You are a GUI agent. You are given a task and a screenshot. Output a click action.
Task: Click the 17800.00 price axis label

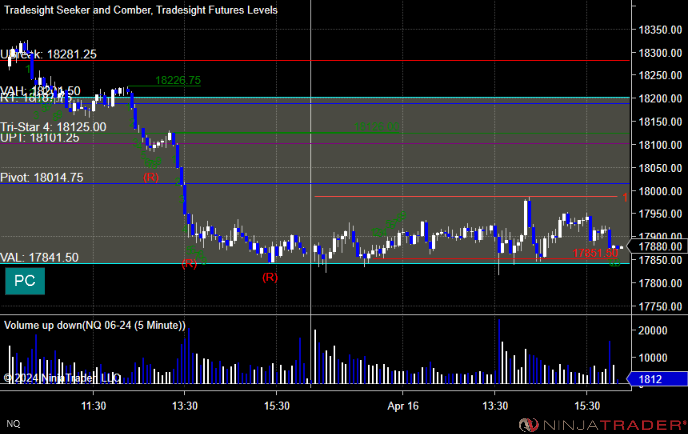coord(660,283)
